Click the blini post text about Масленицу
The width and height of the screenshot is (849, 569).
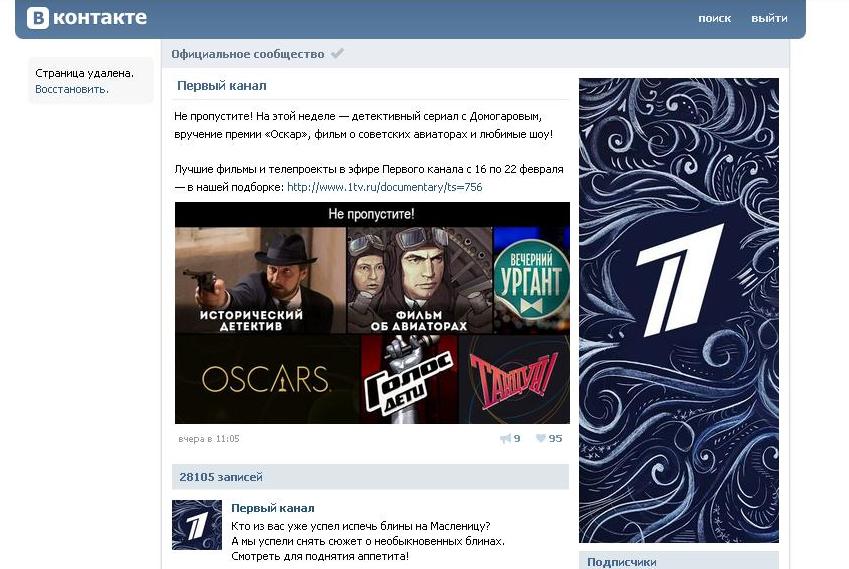(368, 541)
